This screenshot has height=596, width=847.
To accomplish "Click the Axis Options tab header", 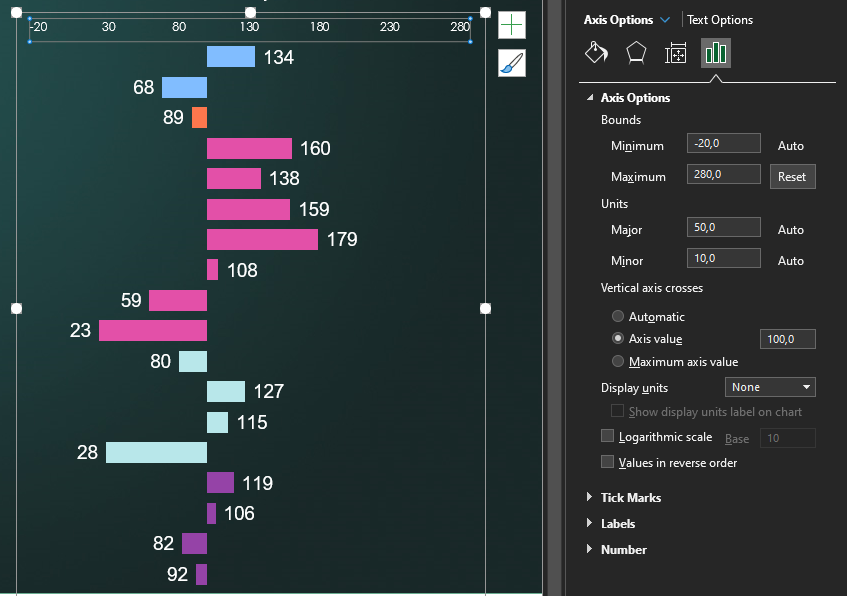I will [x=618, y=20].
